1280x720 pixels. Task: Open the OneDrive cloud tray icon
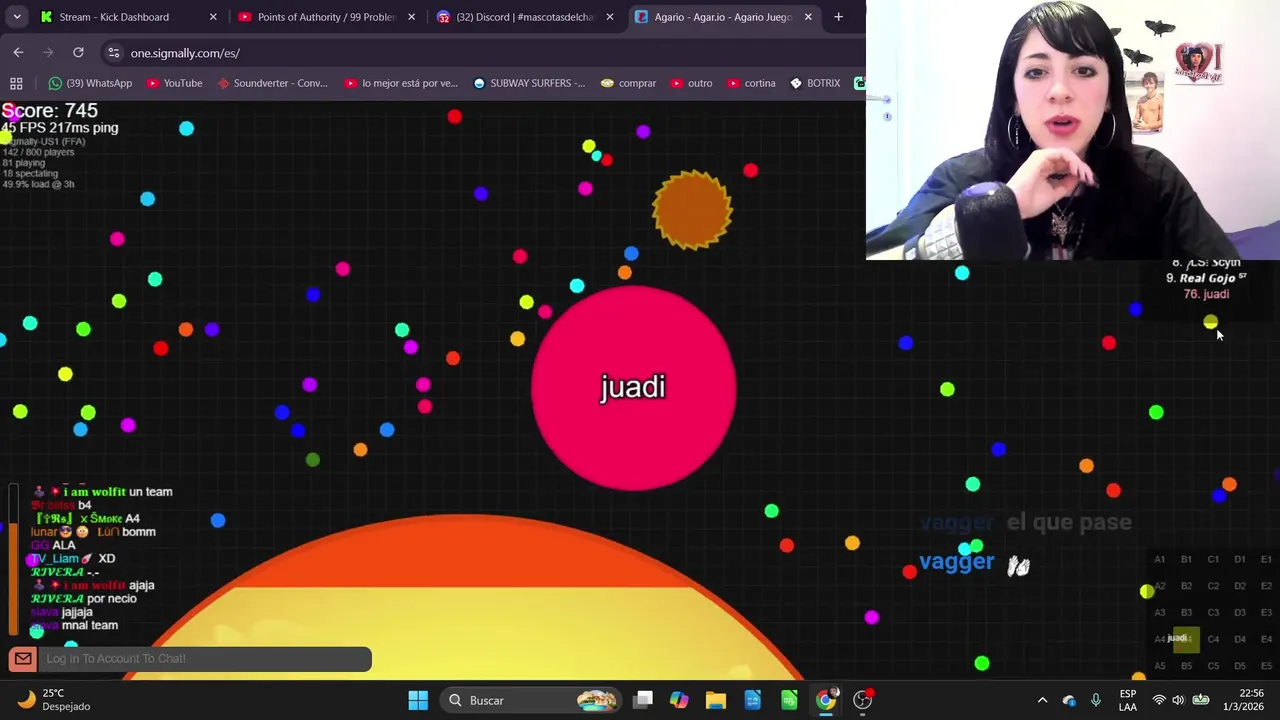point(1069,700)
